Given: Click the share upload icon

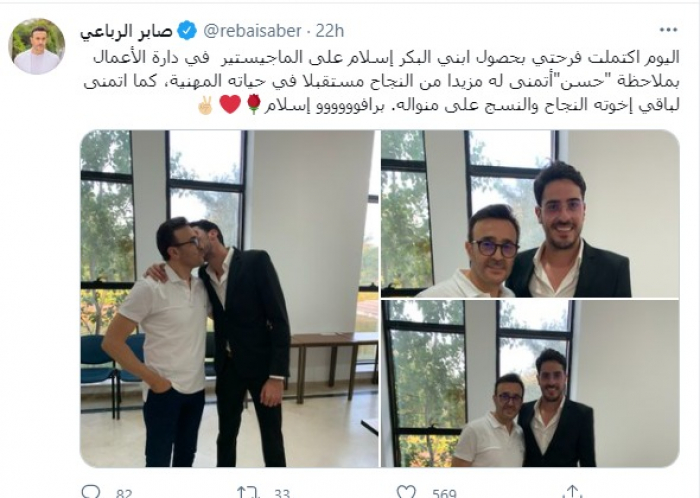Looking at the screenshot, I should (572, 492).
